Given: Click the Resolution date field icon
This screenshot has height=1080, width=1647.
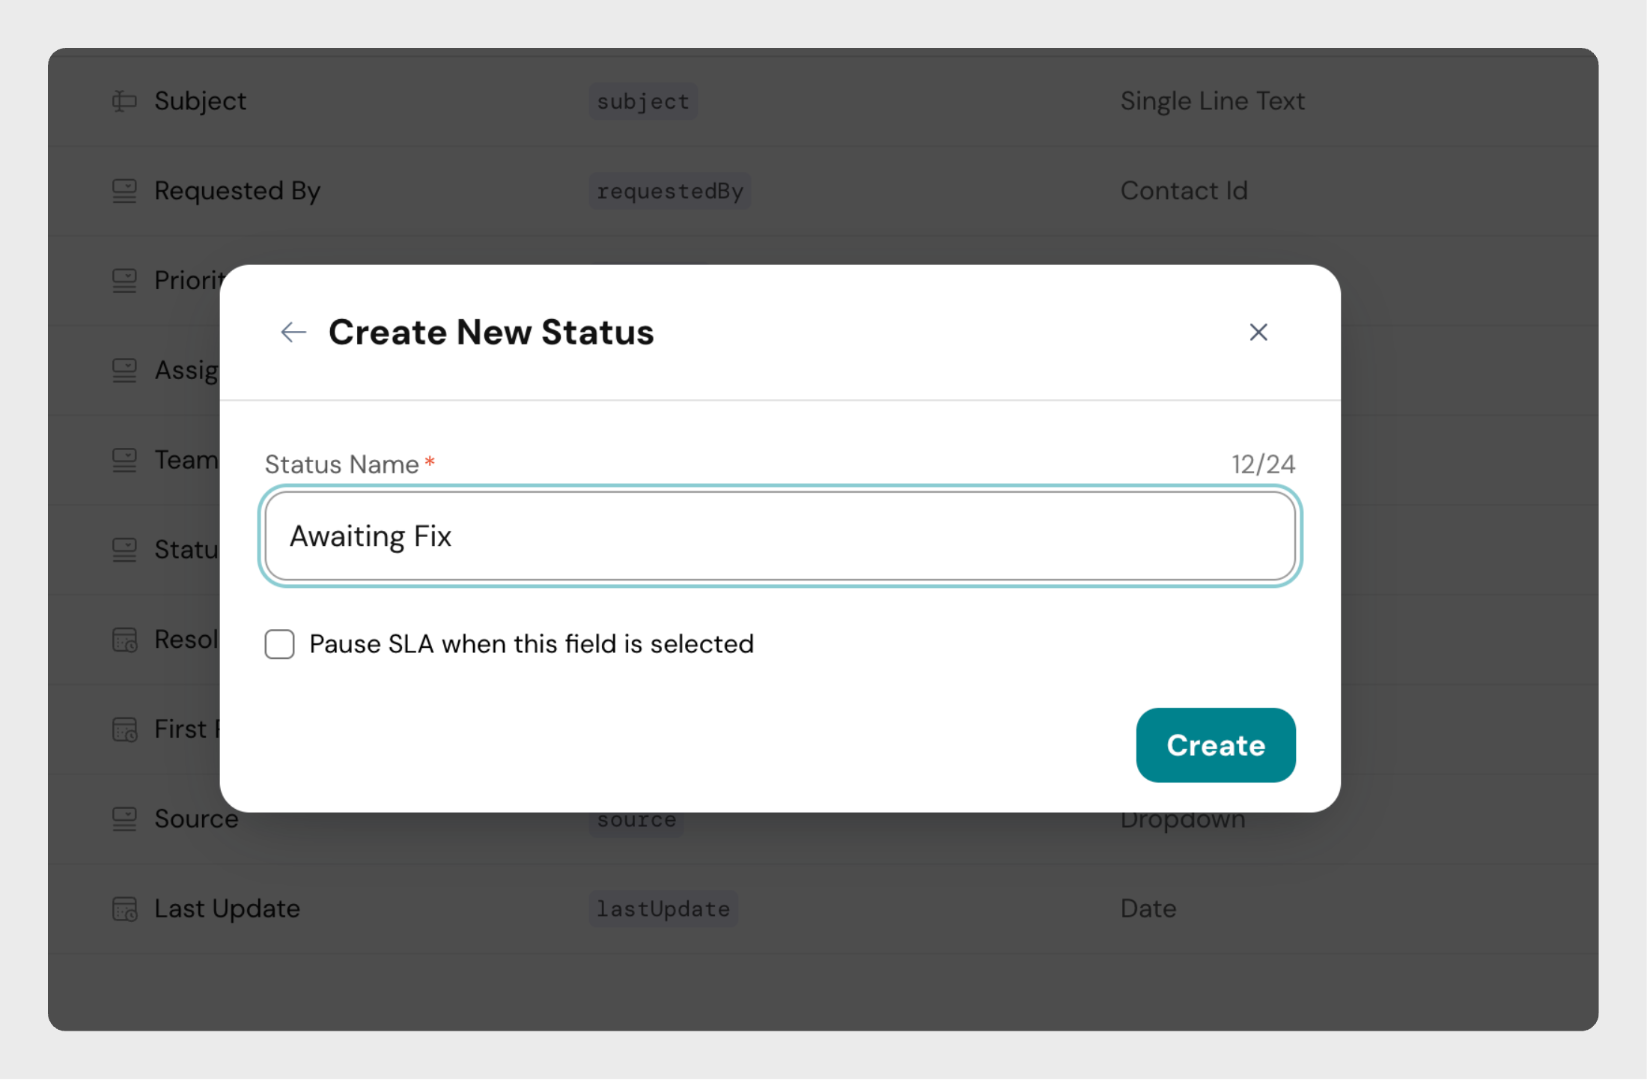Looking at the screenshot, I should coord(124,640).
